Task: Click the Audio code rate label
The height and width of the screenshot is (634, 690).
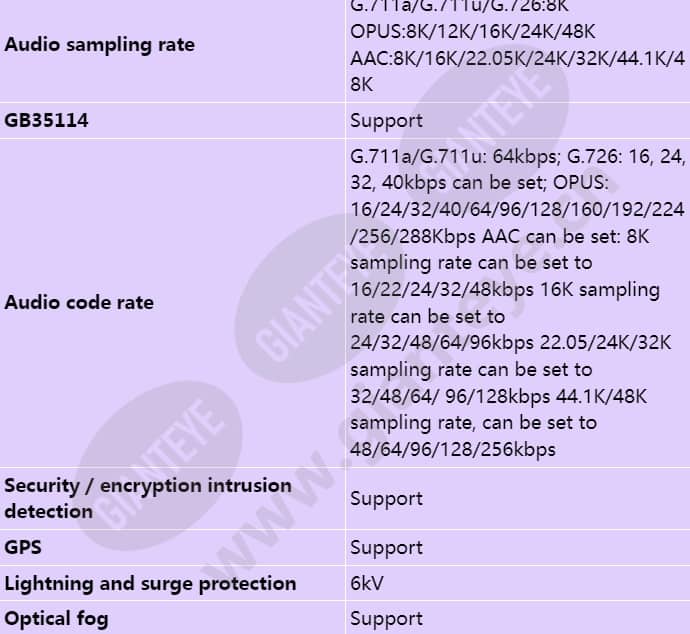Action: pos(79,302)
